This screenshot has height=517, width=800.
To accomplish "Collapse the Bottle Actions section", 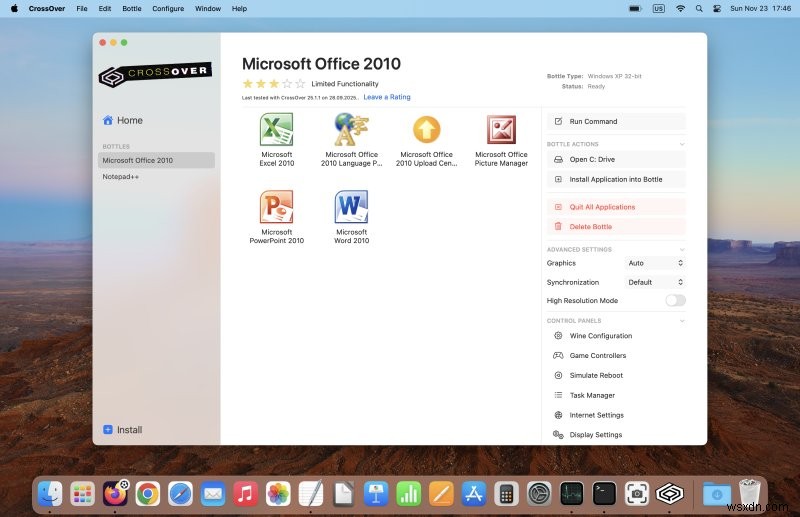I will coord(682,144).
